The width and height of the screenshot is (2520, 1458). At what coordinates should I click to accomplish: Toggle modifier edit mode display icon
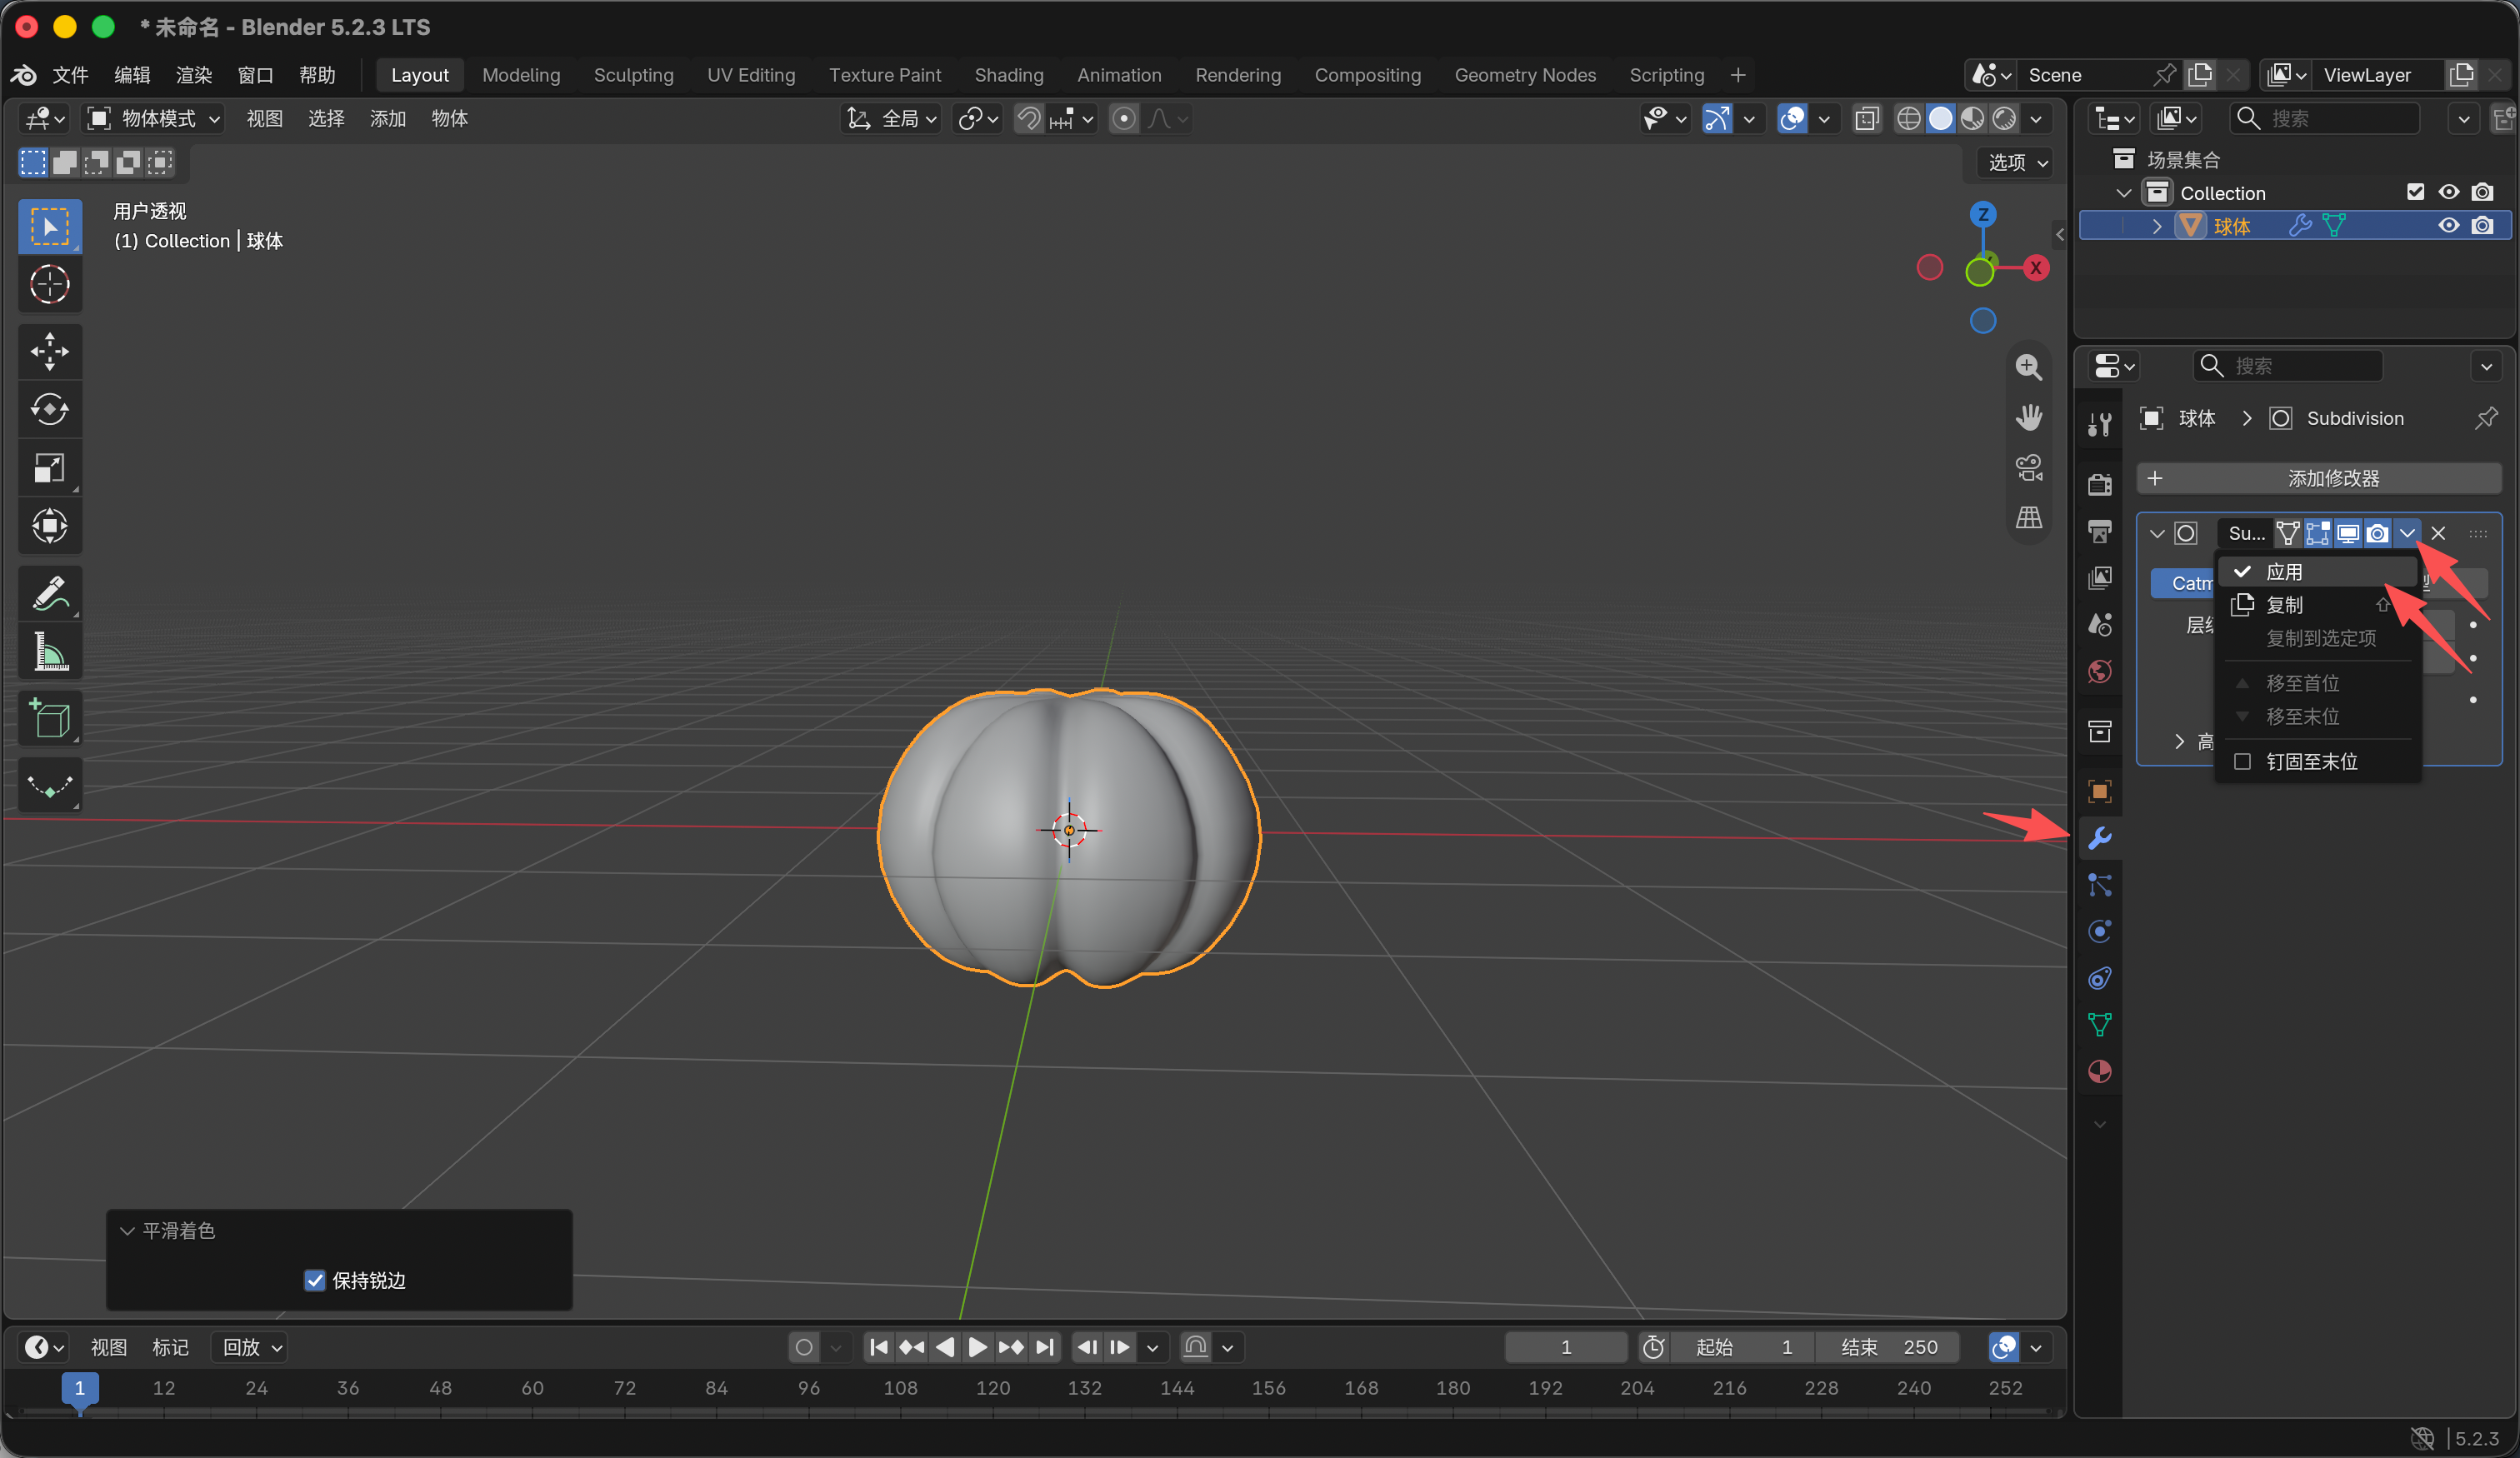pyautogui.click(x=2317, y=533)
